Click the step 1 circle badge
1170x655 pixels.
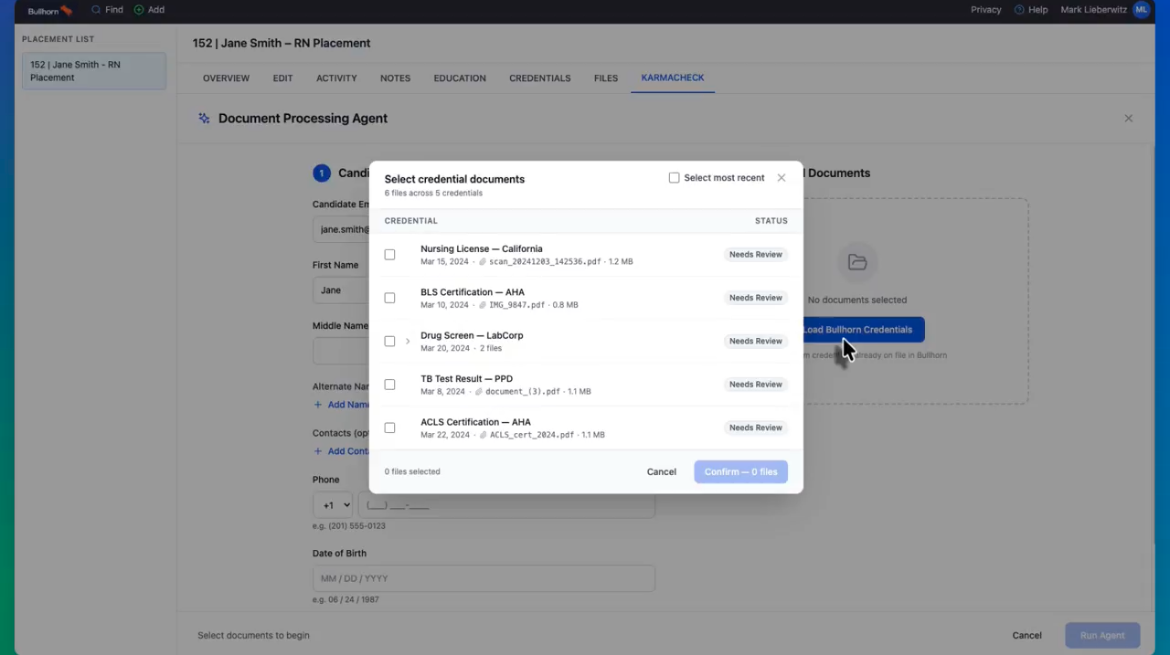coord(322,173)
